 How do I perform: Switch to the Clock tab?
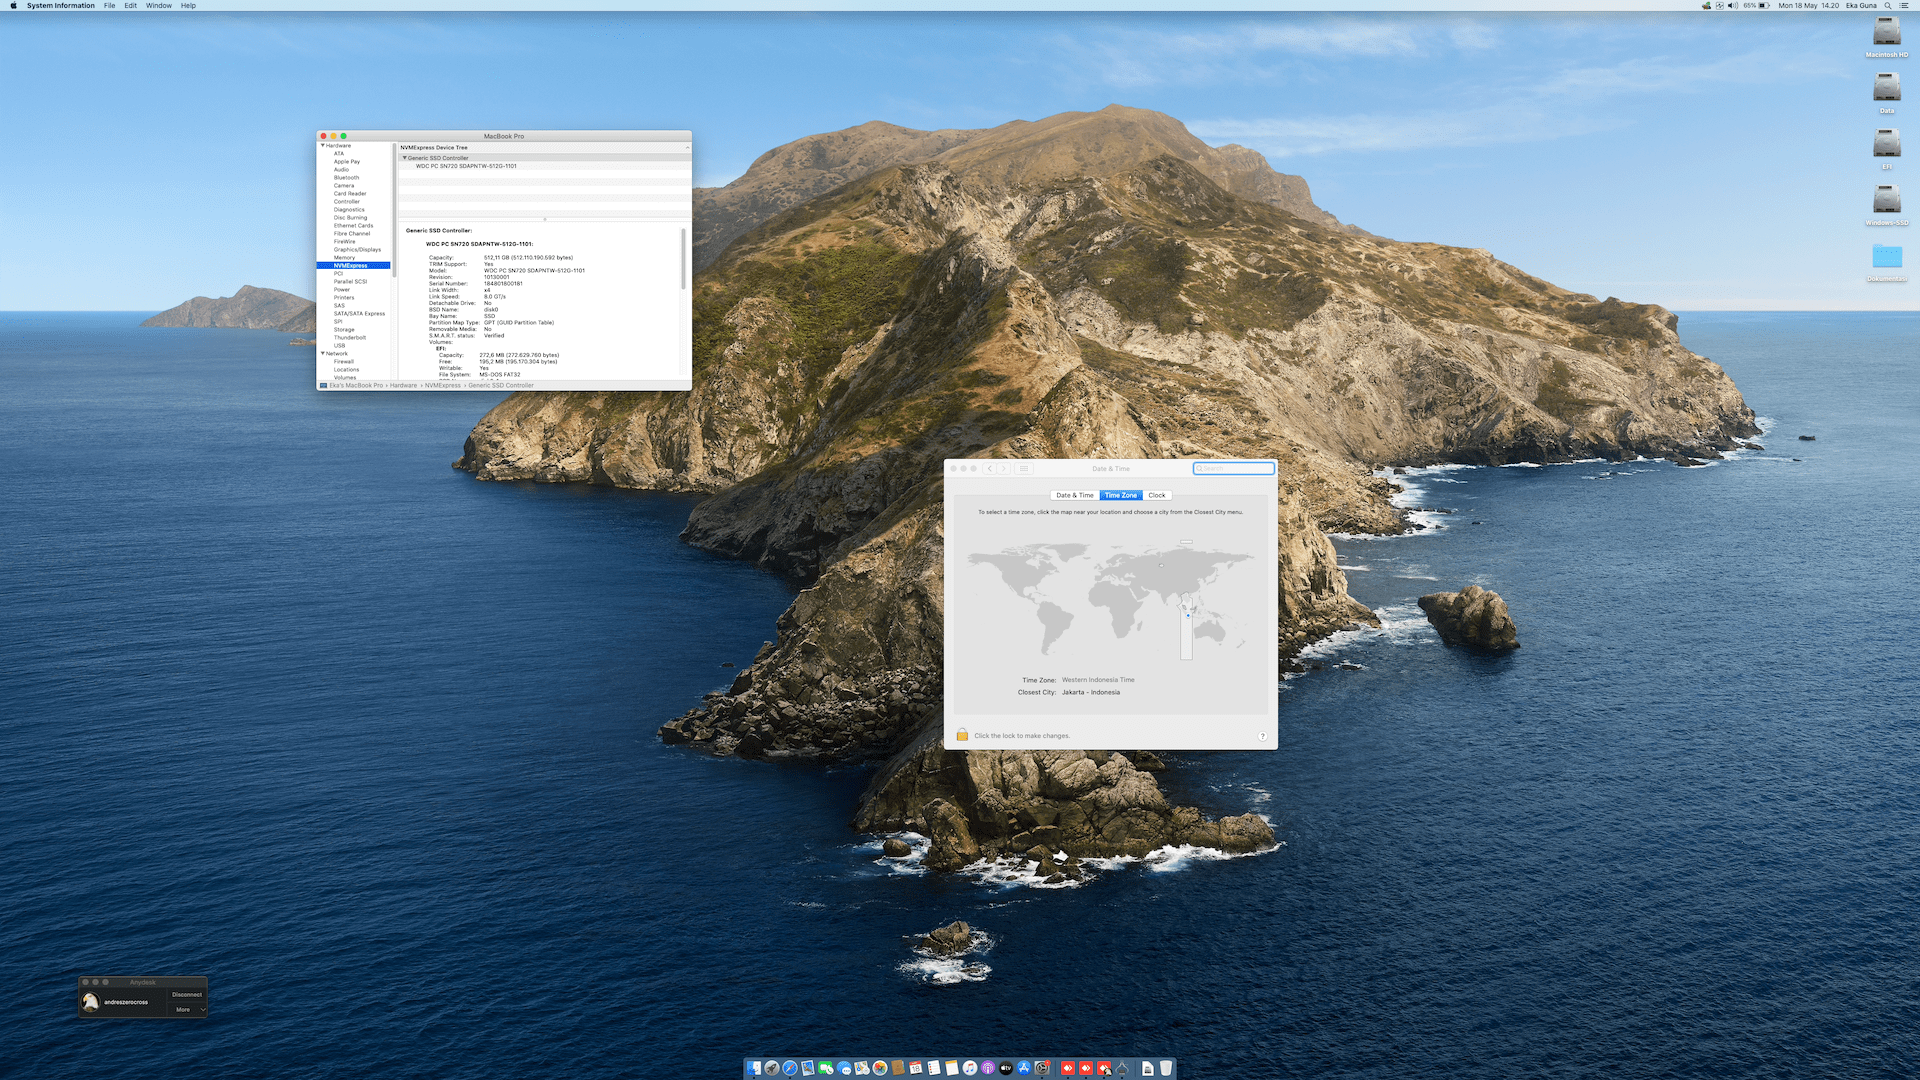pos(1156,495)
